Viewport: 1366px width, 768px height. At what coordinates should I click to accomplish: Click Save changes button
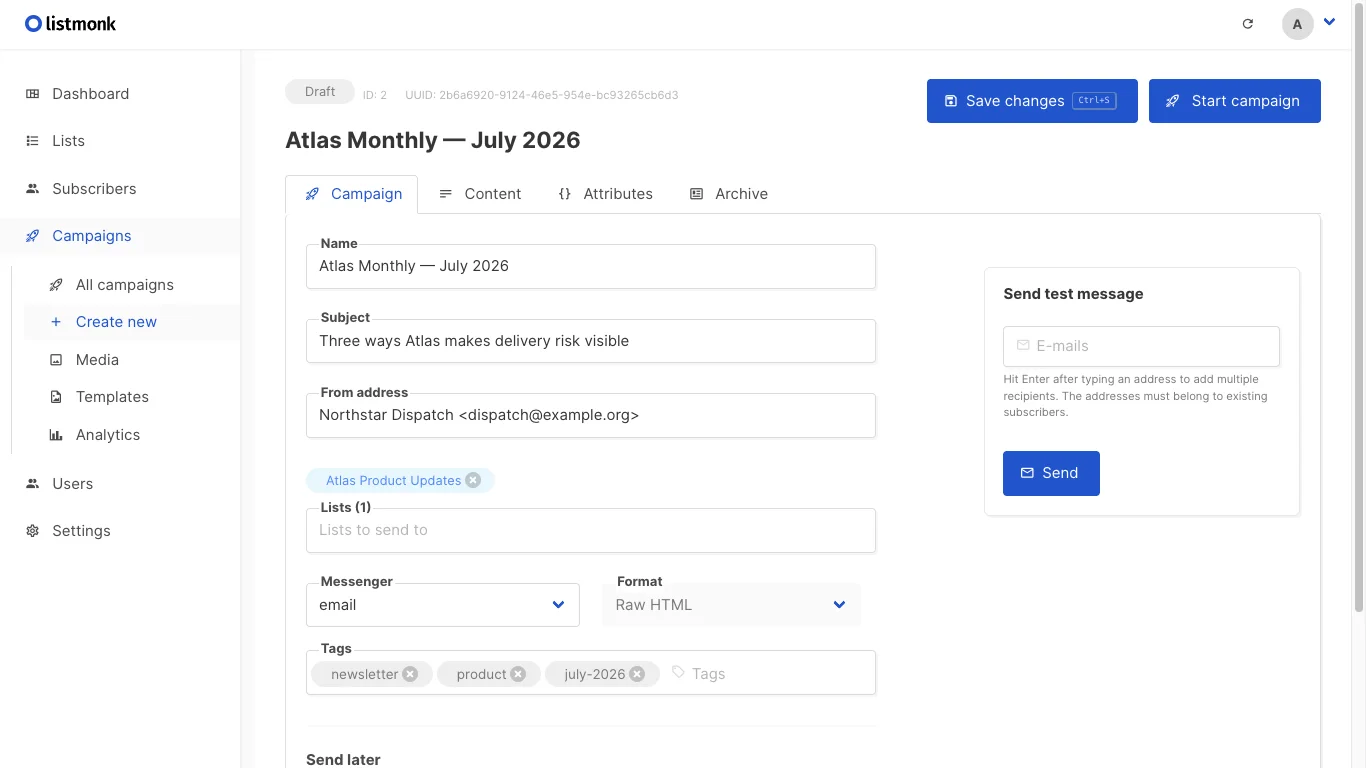tap(1032, 101)
